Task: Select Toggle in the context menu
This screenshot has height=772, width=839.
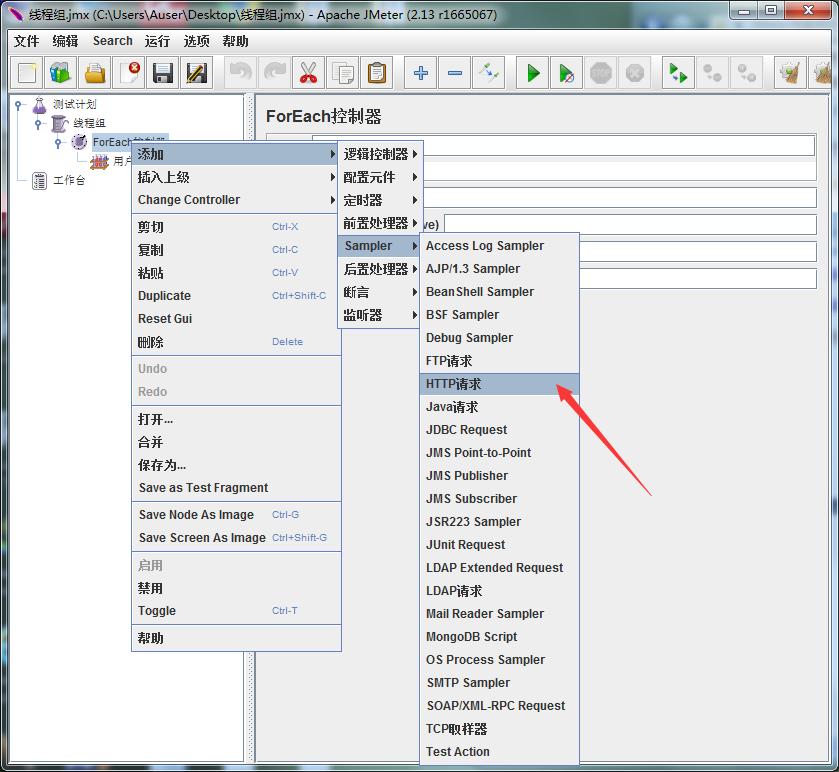Action: pos(236,611)
